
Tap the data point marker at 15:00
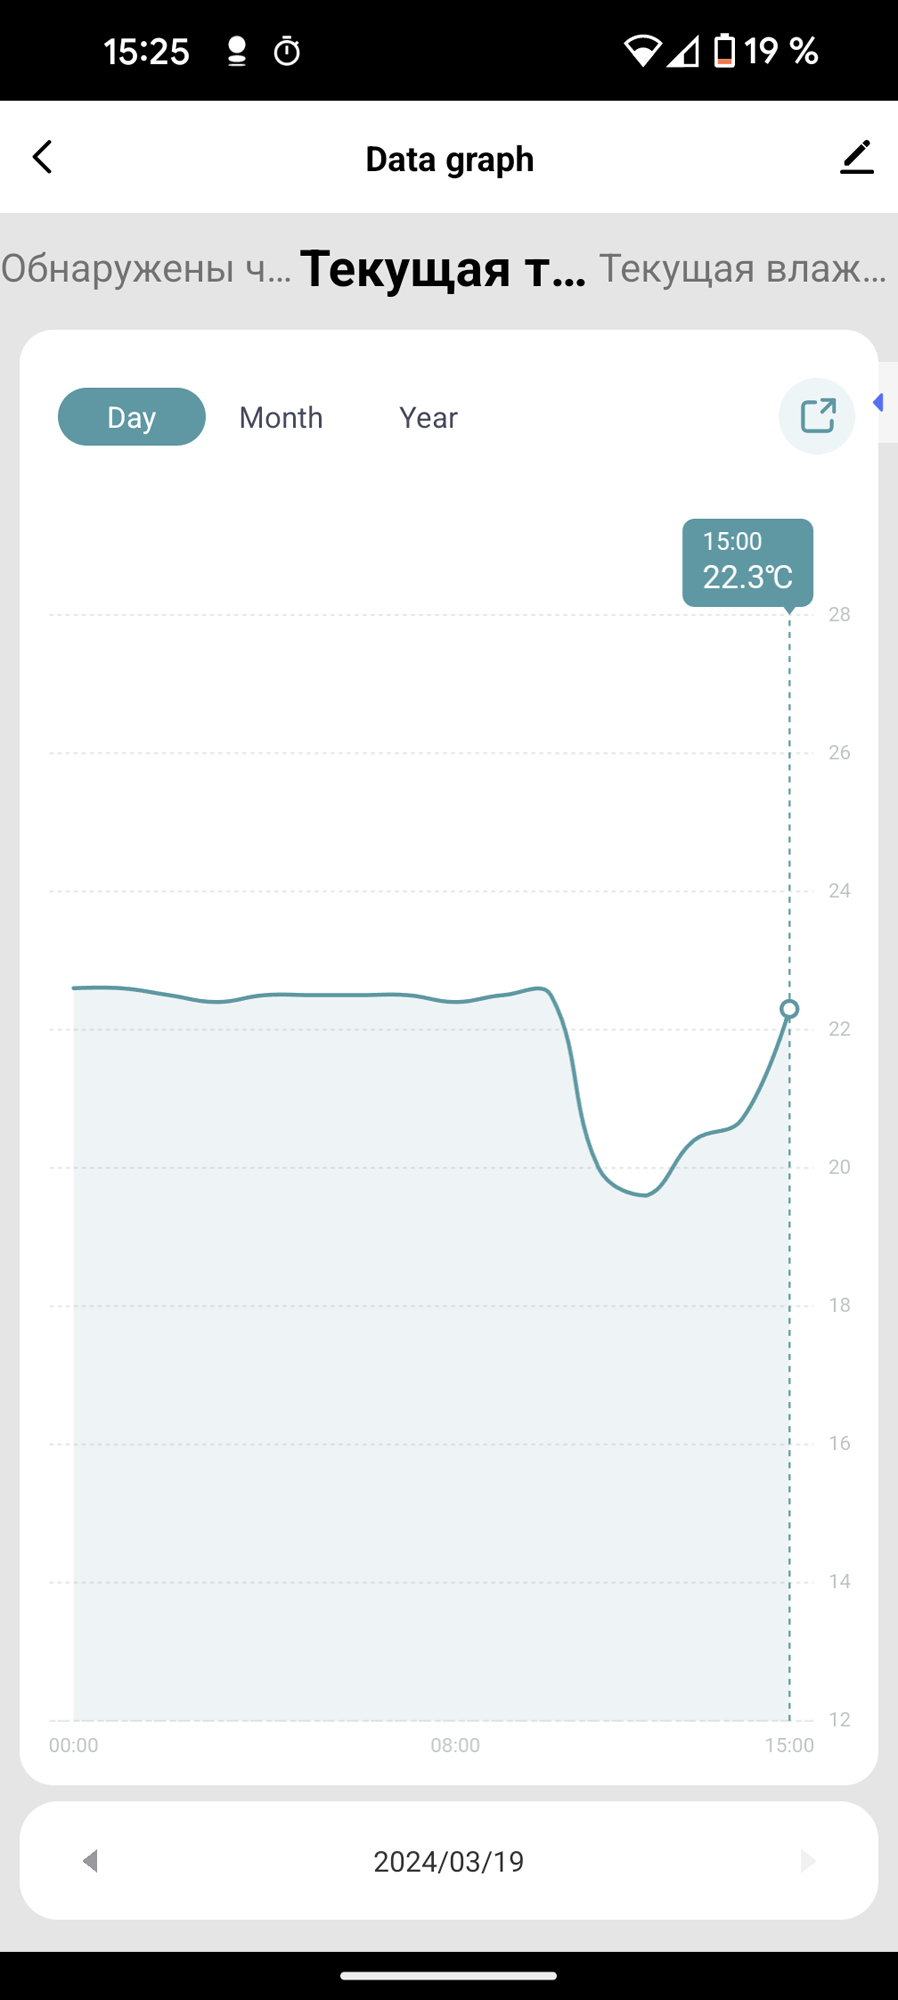tap(789, 1009)
